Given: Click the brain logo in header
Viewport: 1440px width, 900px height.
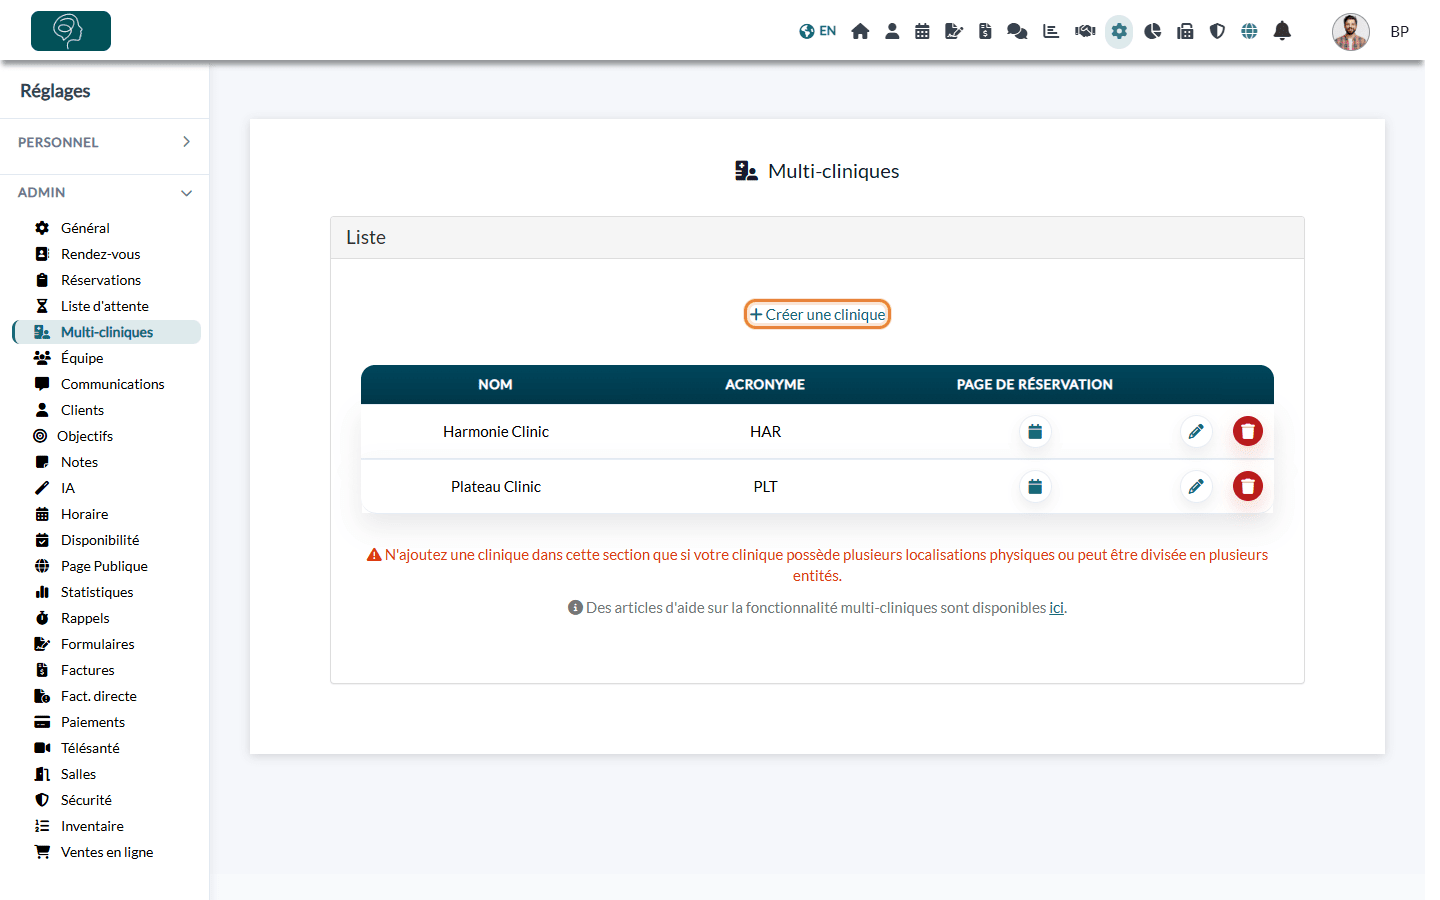Looking at the screenshot, I should [71, 31].
